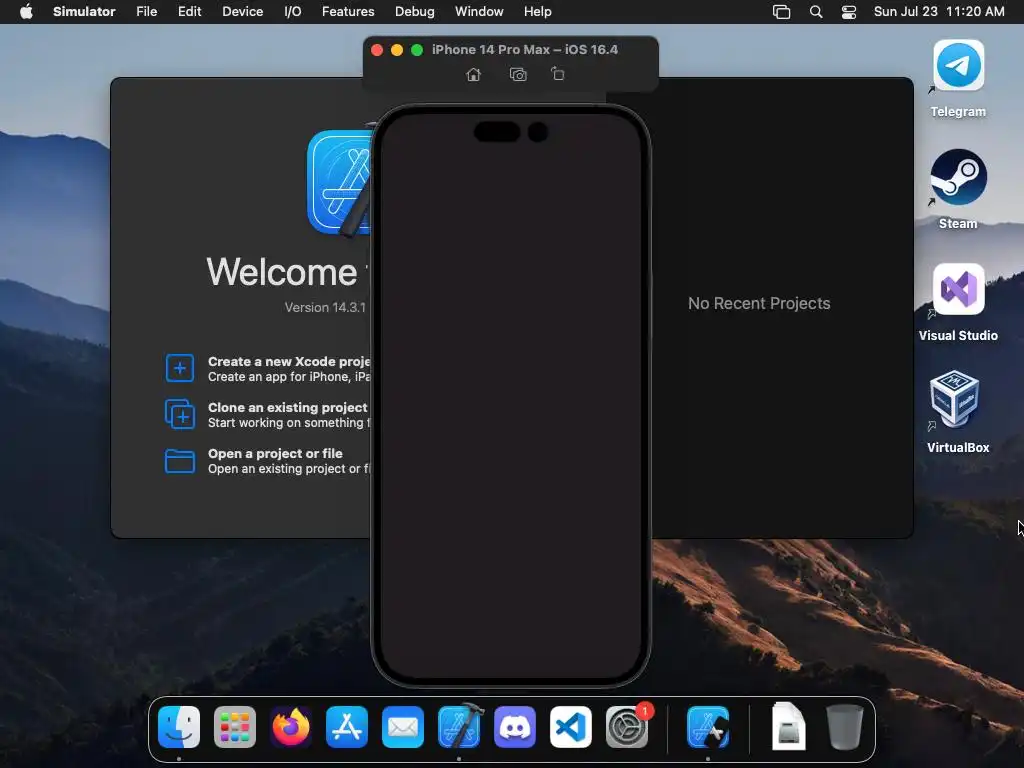Viewport: 1024px width, 768px height.
Task: Open the App Store in the Dock
Action: click(x=347, y=727)
